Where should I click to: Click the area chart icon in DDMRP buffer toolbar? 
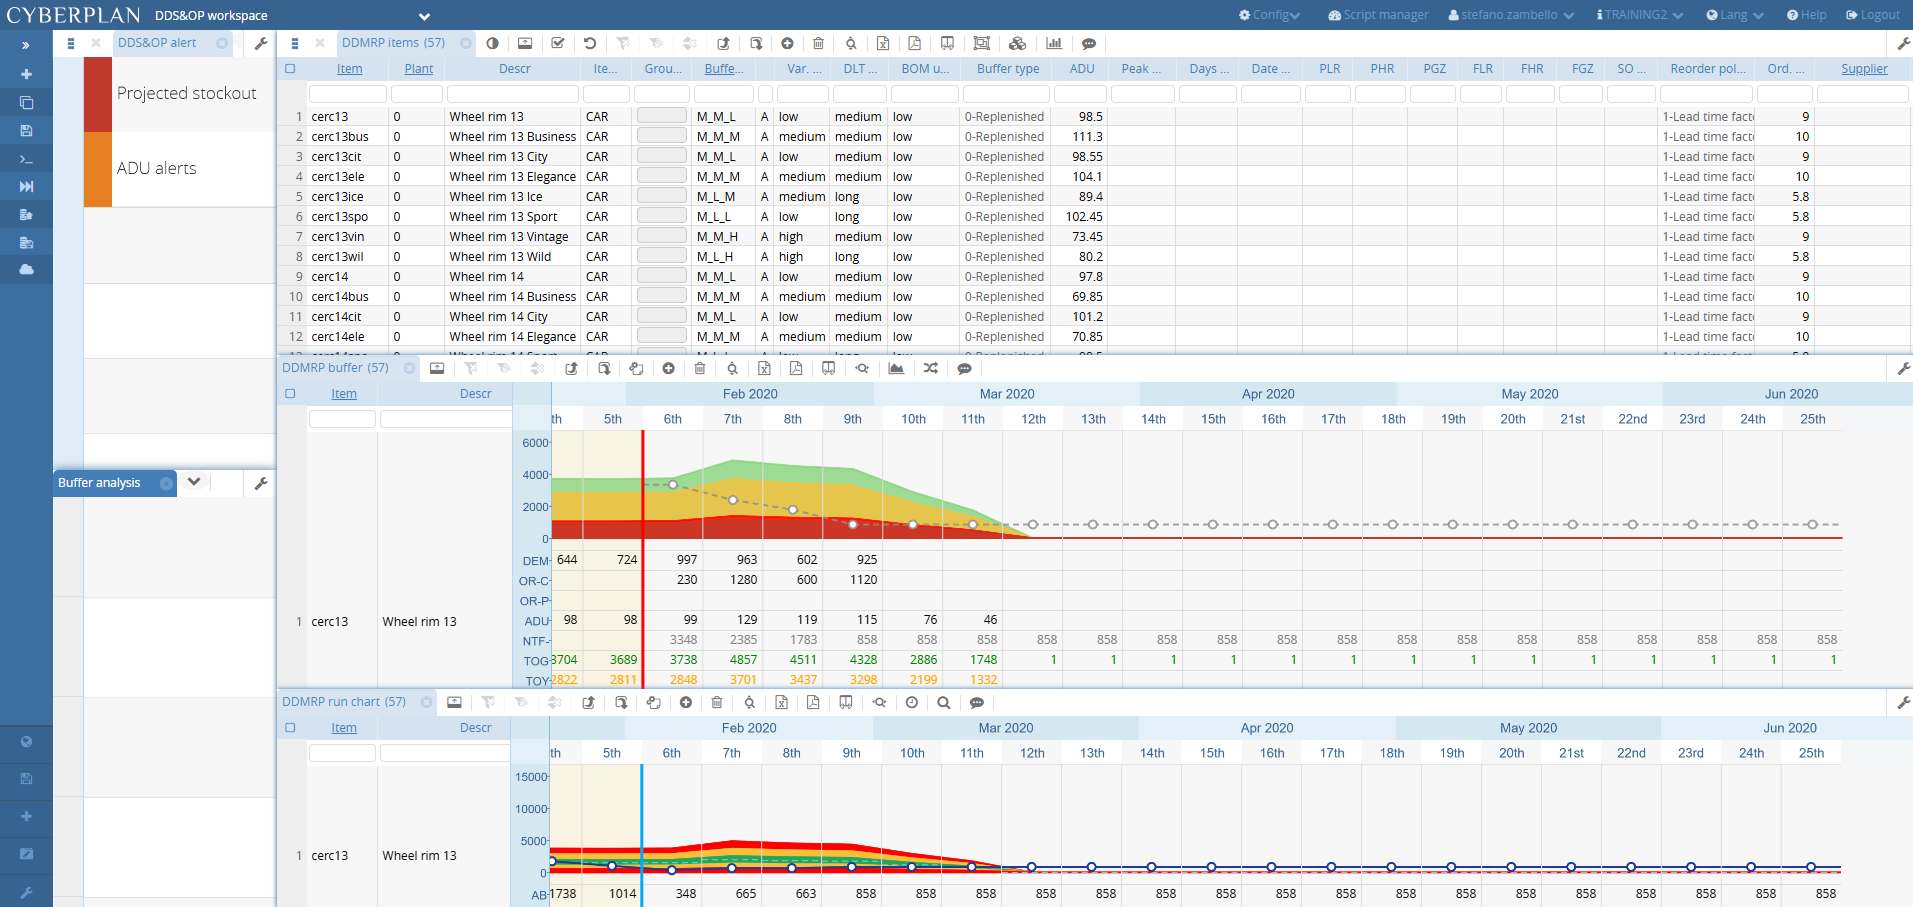pos(896,369)
